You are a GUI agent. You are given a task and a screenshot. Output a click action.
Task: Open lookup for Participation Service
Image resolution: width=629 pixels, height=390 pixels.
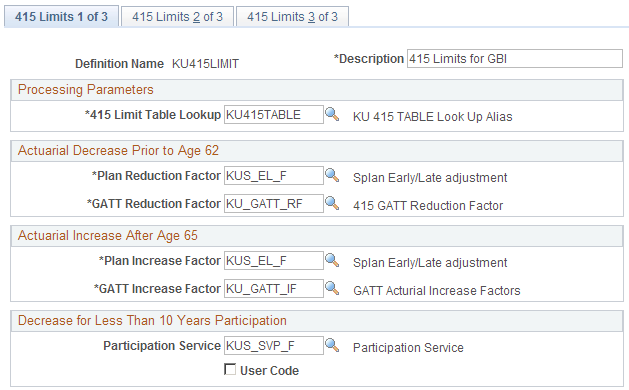point(332,345)
